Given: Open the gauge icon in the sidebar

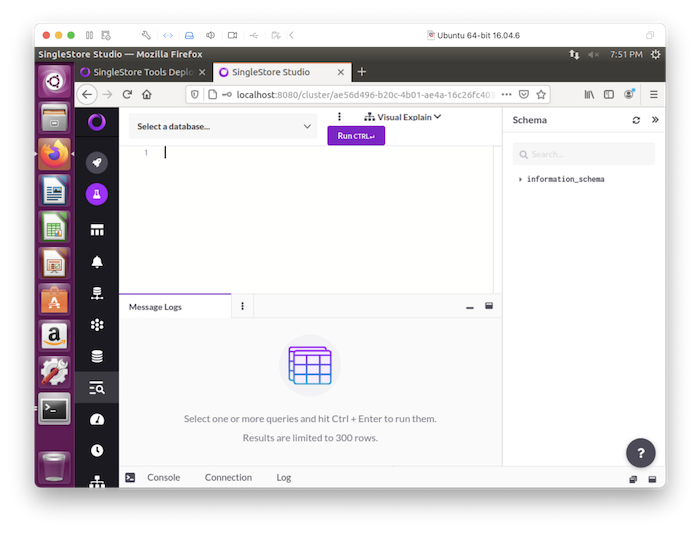Looking at the screenshot, I should [x=97, y=419].
